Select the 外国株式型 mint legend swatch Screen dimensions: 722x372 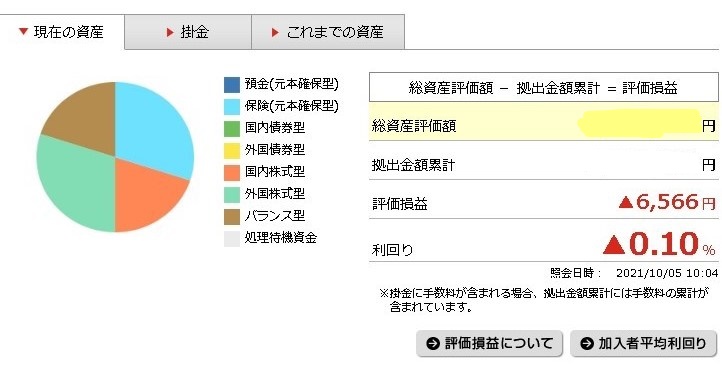point(232,195)
